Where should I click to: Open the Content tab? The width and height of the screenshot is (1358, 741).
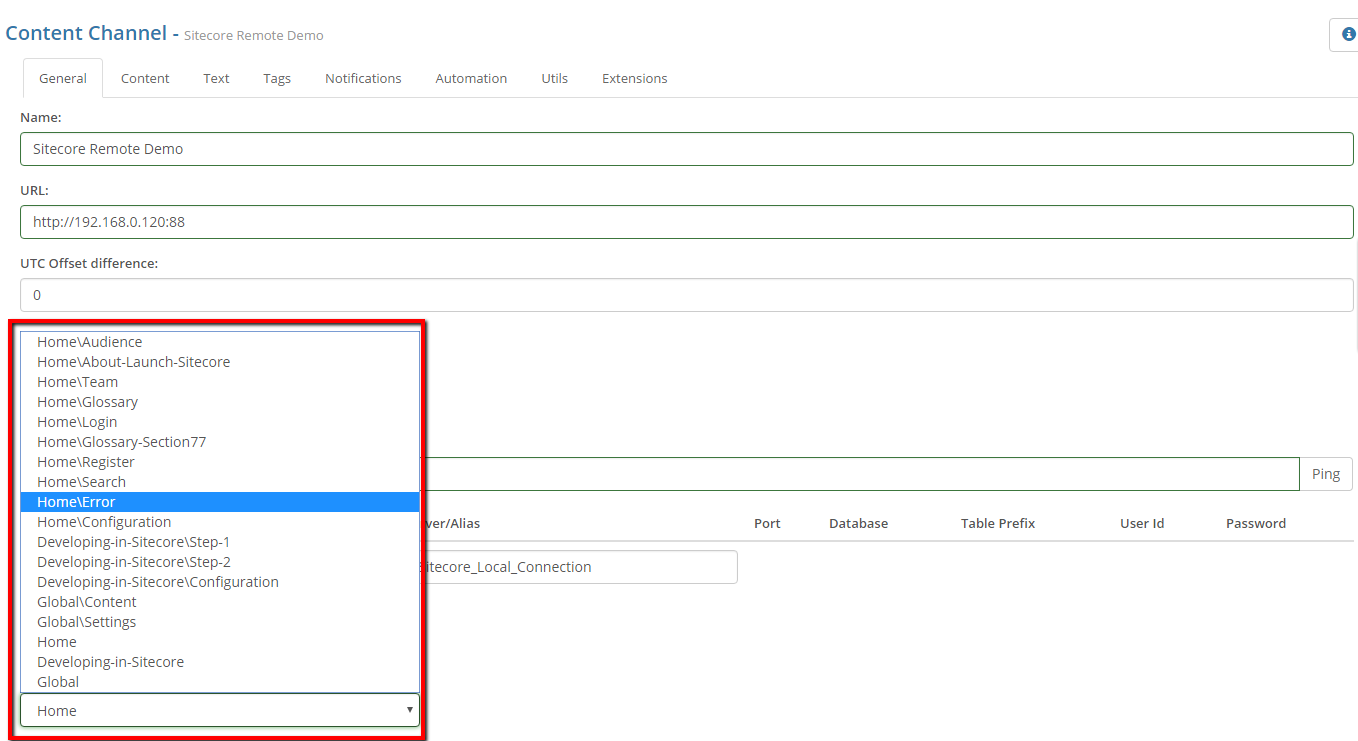click(145, 78)
